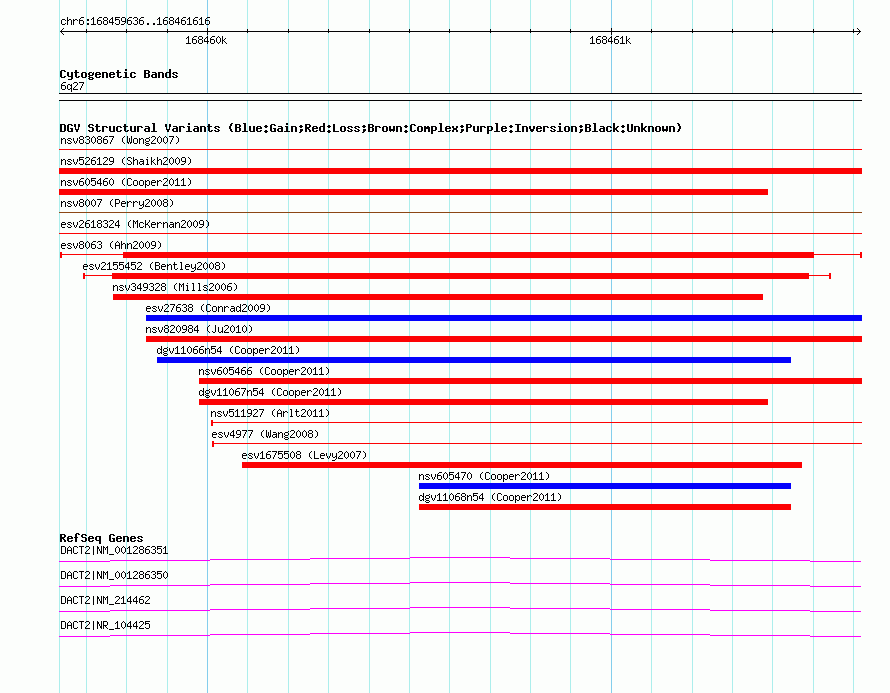The width and height of the screenshot is (890, 693).
Task: Click the esv1675508 (Levy2007) red bar
Action: point(522,465)
